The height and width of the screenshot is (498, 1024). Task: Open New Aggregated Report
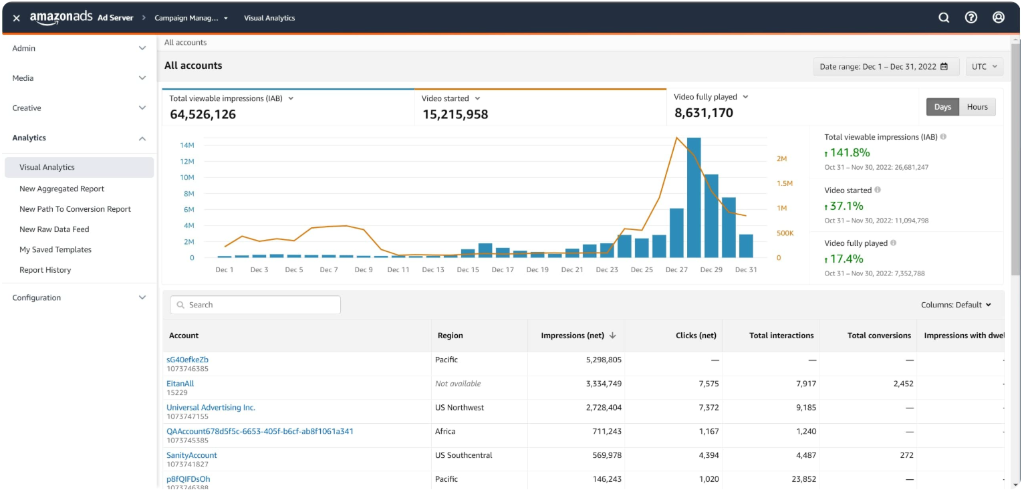(x=61, y=189)
